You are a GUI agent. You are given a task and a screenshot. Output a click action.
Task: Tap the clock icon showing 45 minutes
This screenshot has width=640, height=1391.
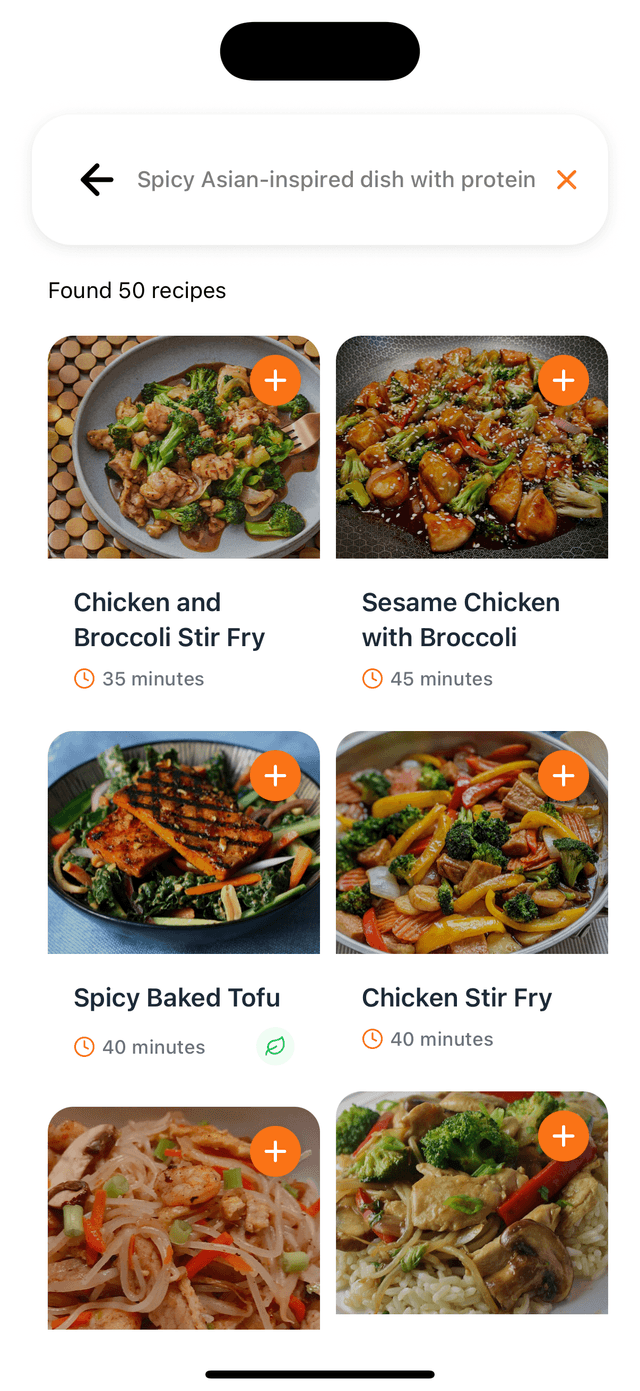[371, 678]
